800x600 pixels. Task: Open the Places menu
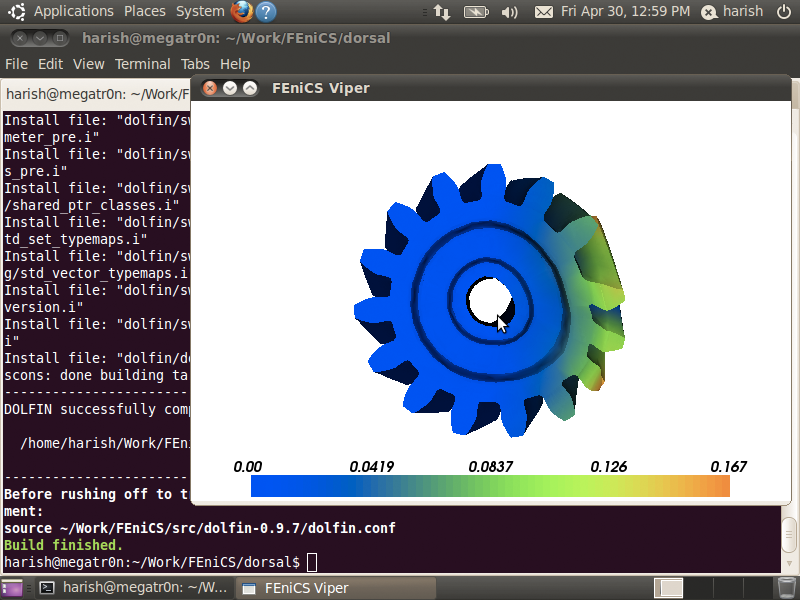pyautogui.click(x=145, y=12)
